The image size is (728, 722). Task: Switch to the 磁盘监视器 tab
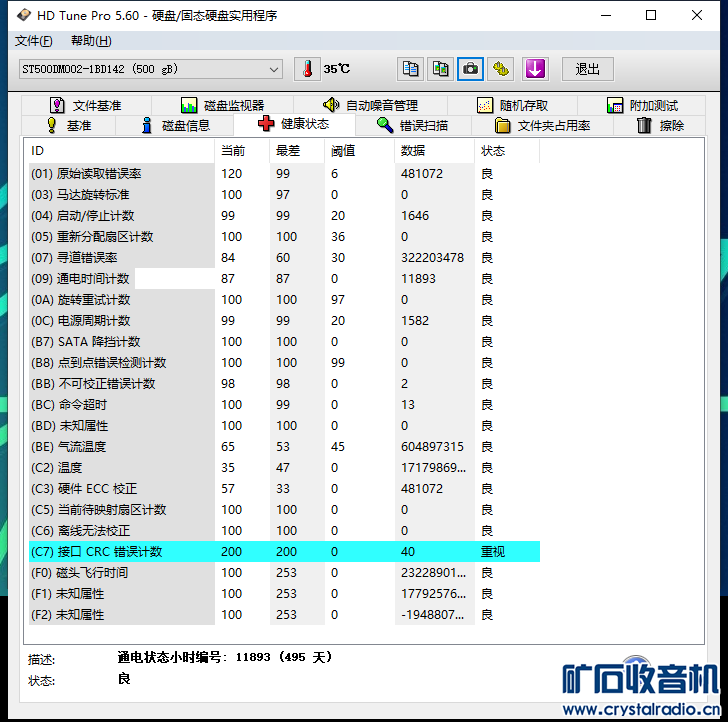coord(222,105)
